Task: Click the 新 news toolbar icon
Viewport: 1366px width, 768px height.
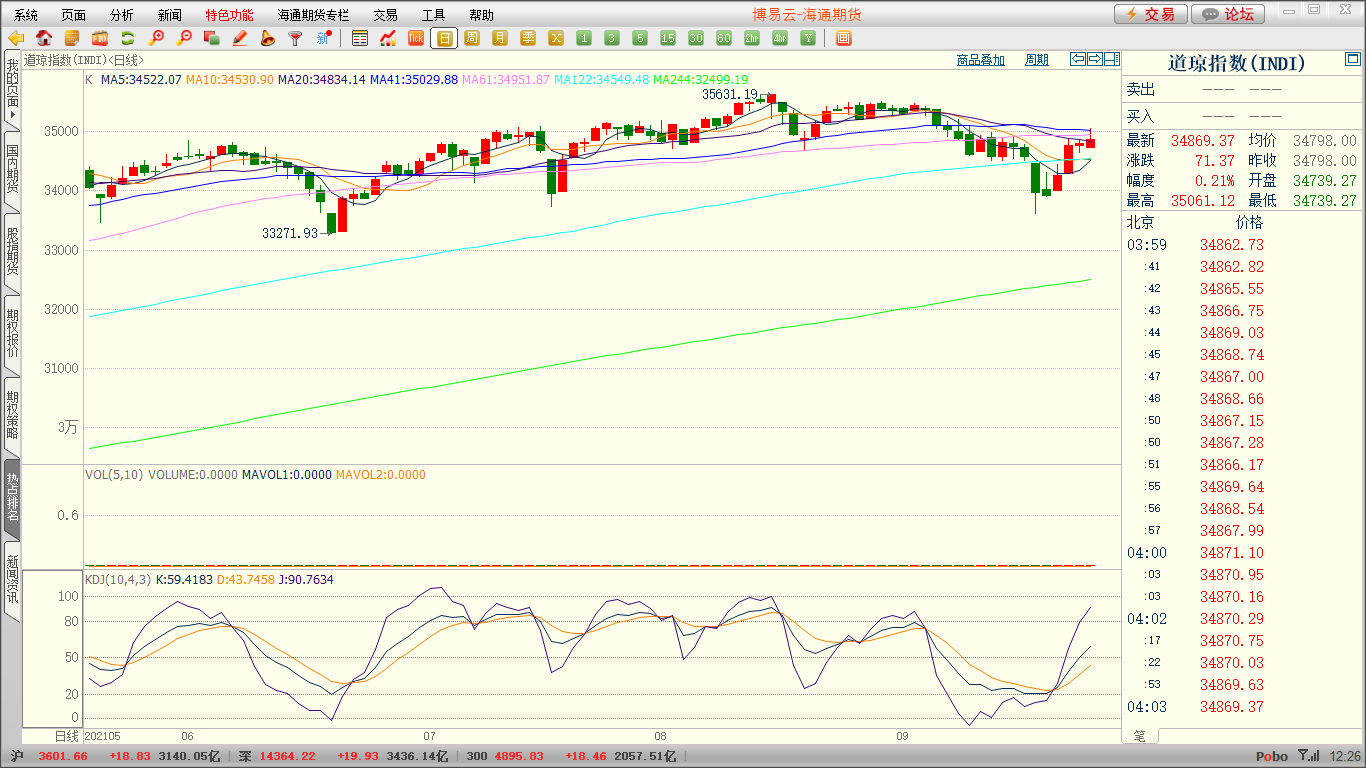Action: [323, 38]
